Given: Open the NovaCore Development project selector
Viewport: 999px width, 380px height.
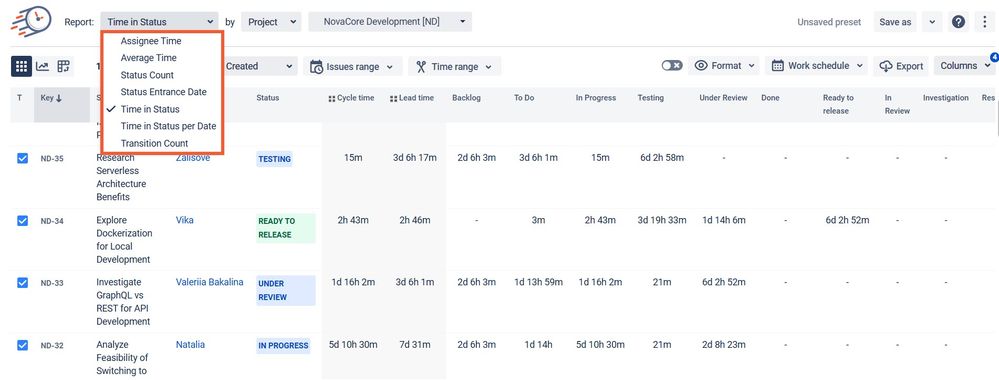Looking at the screenshot, I should [x=390, y=22].
